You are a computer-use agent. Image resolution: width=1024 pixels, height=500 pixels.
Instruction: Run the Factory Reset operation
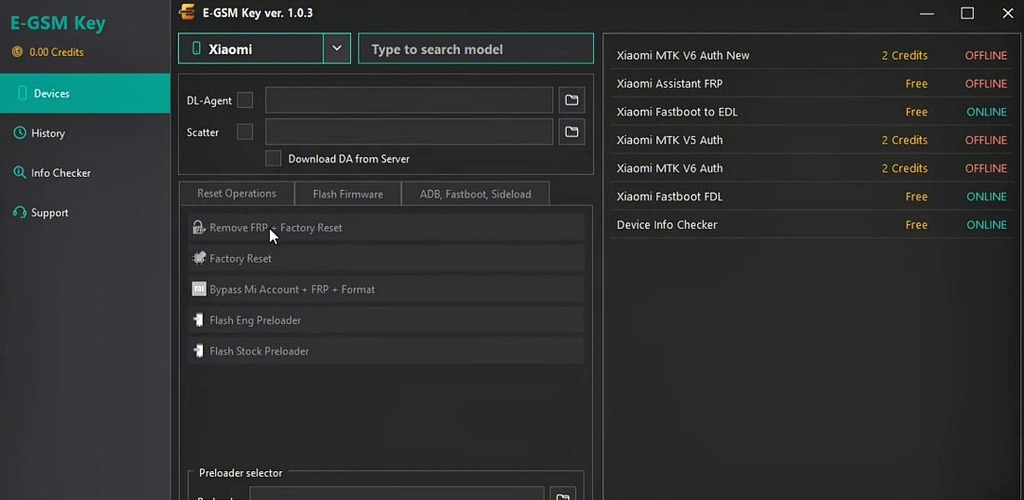(386, 258)
